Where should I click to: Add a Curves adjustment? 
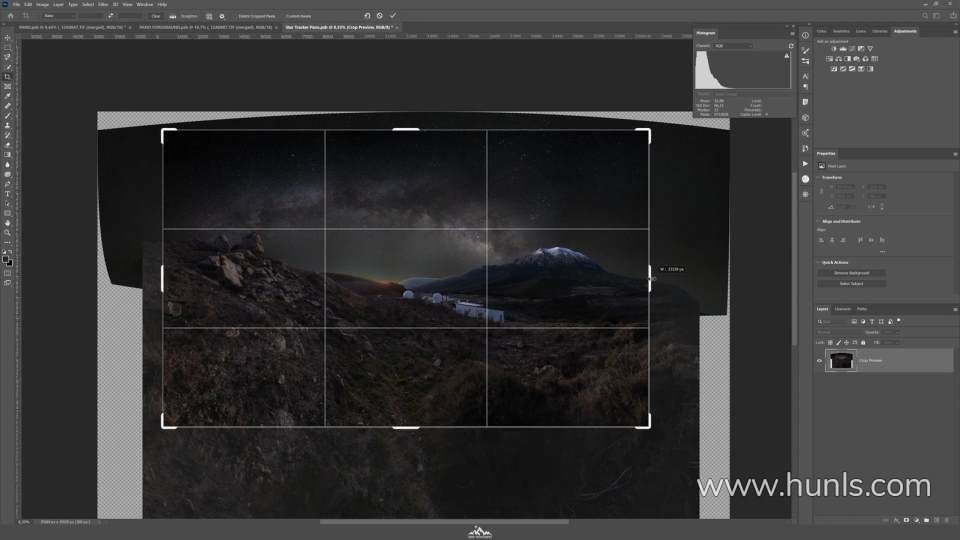click(852, 49)
